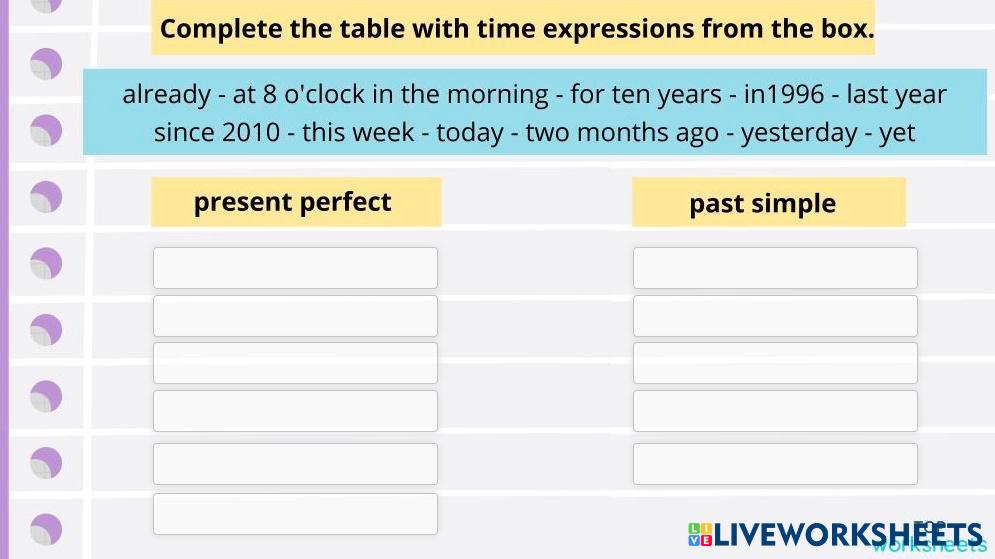Select the second past simple answer box
This screenshot has height=559, width=995.
click(775, 316)
